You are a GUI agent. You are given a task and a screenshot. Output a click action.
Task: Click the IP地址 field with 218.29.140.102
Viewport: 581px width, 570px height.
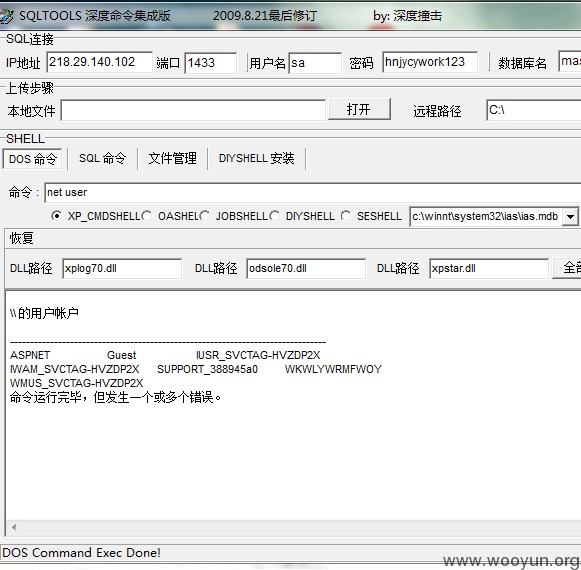point(100,62)
